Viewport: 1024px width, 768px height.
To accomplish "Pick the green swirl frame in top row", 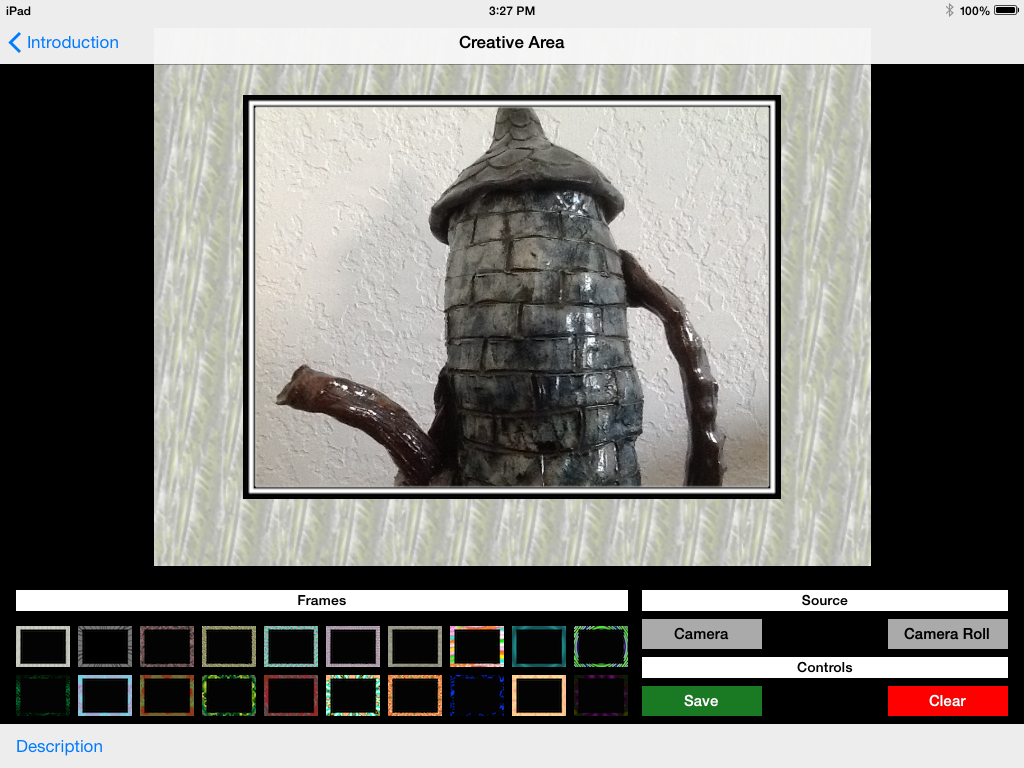I will point(601,646).
